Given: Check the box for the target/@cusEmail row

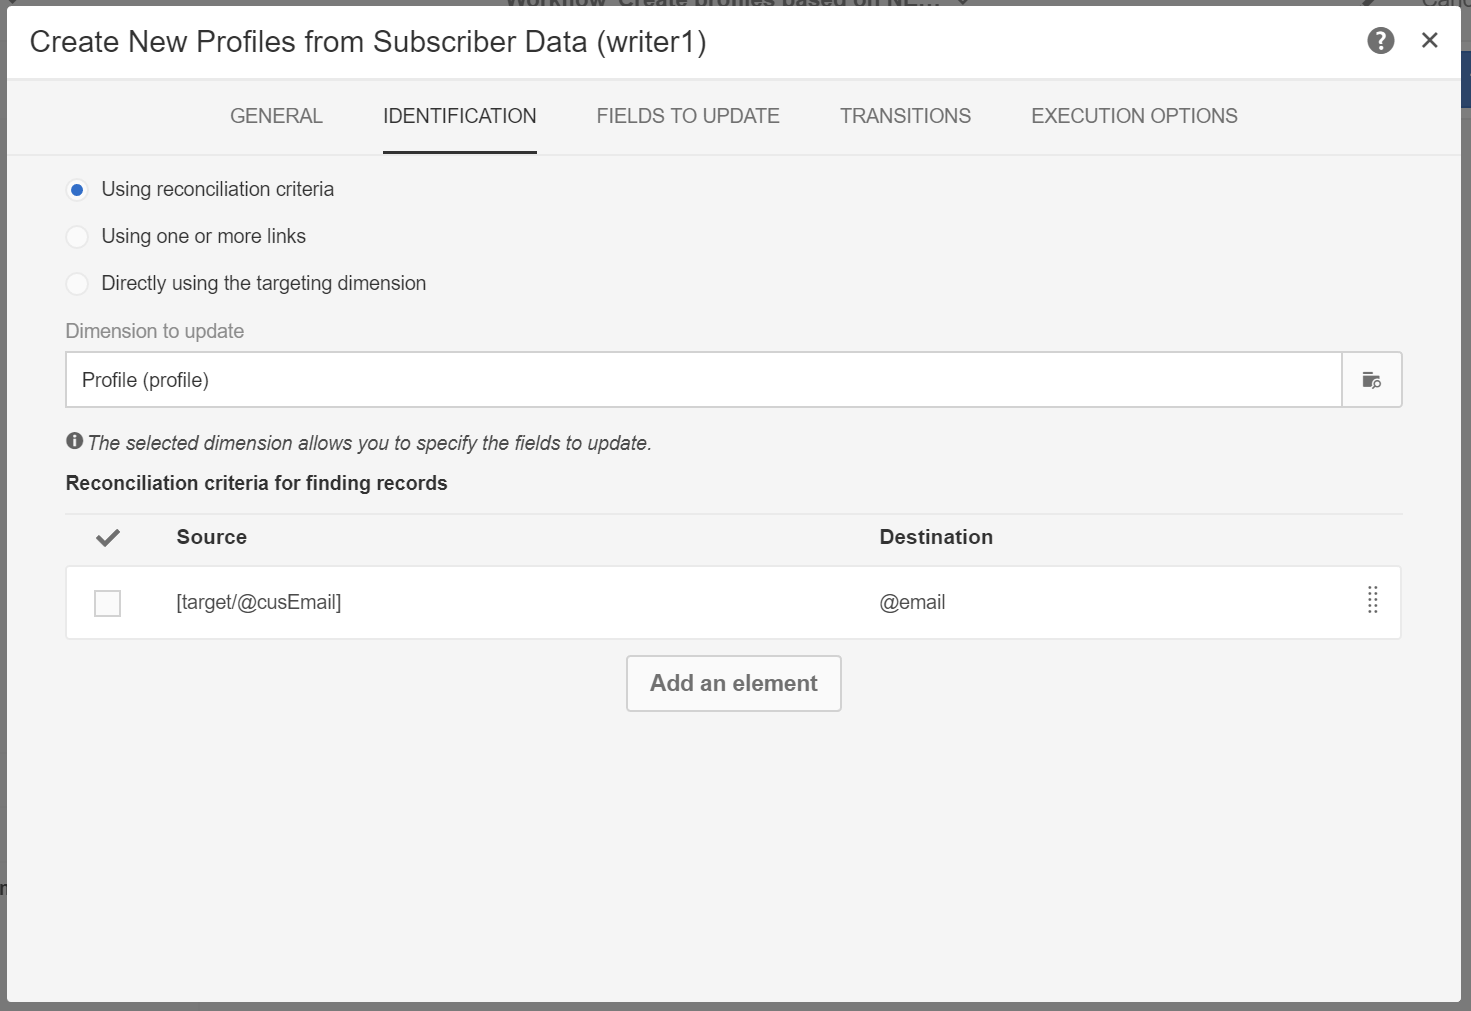Looking at the screenshot, I should 108,603.
